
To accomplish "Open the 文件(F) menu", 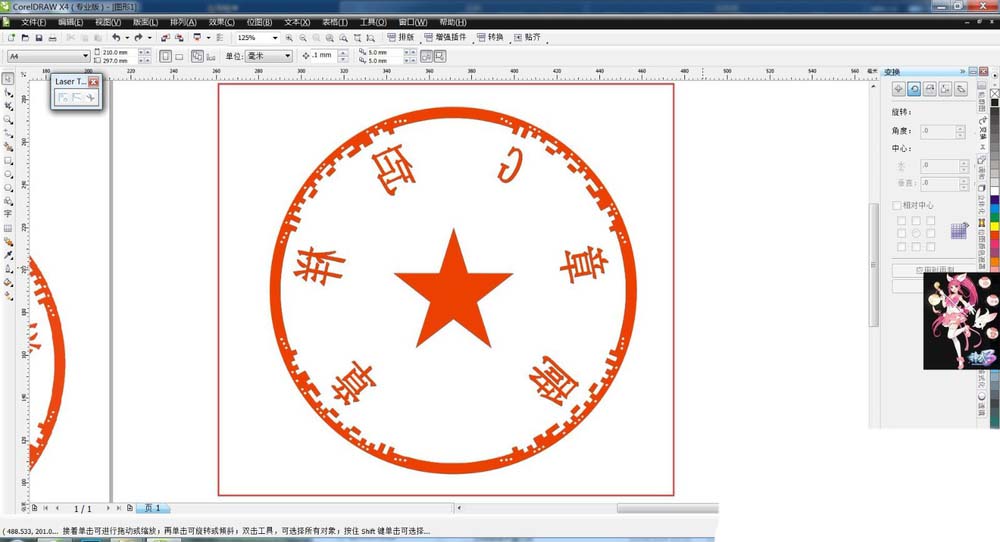I will (33, 22).
